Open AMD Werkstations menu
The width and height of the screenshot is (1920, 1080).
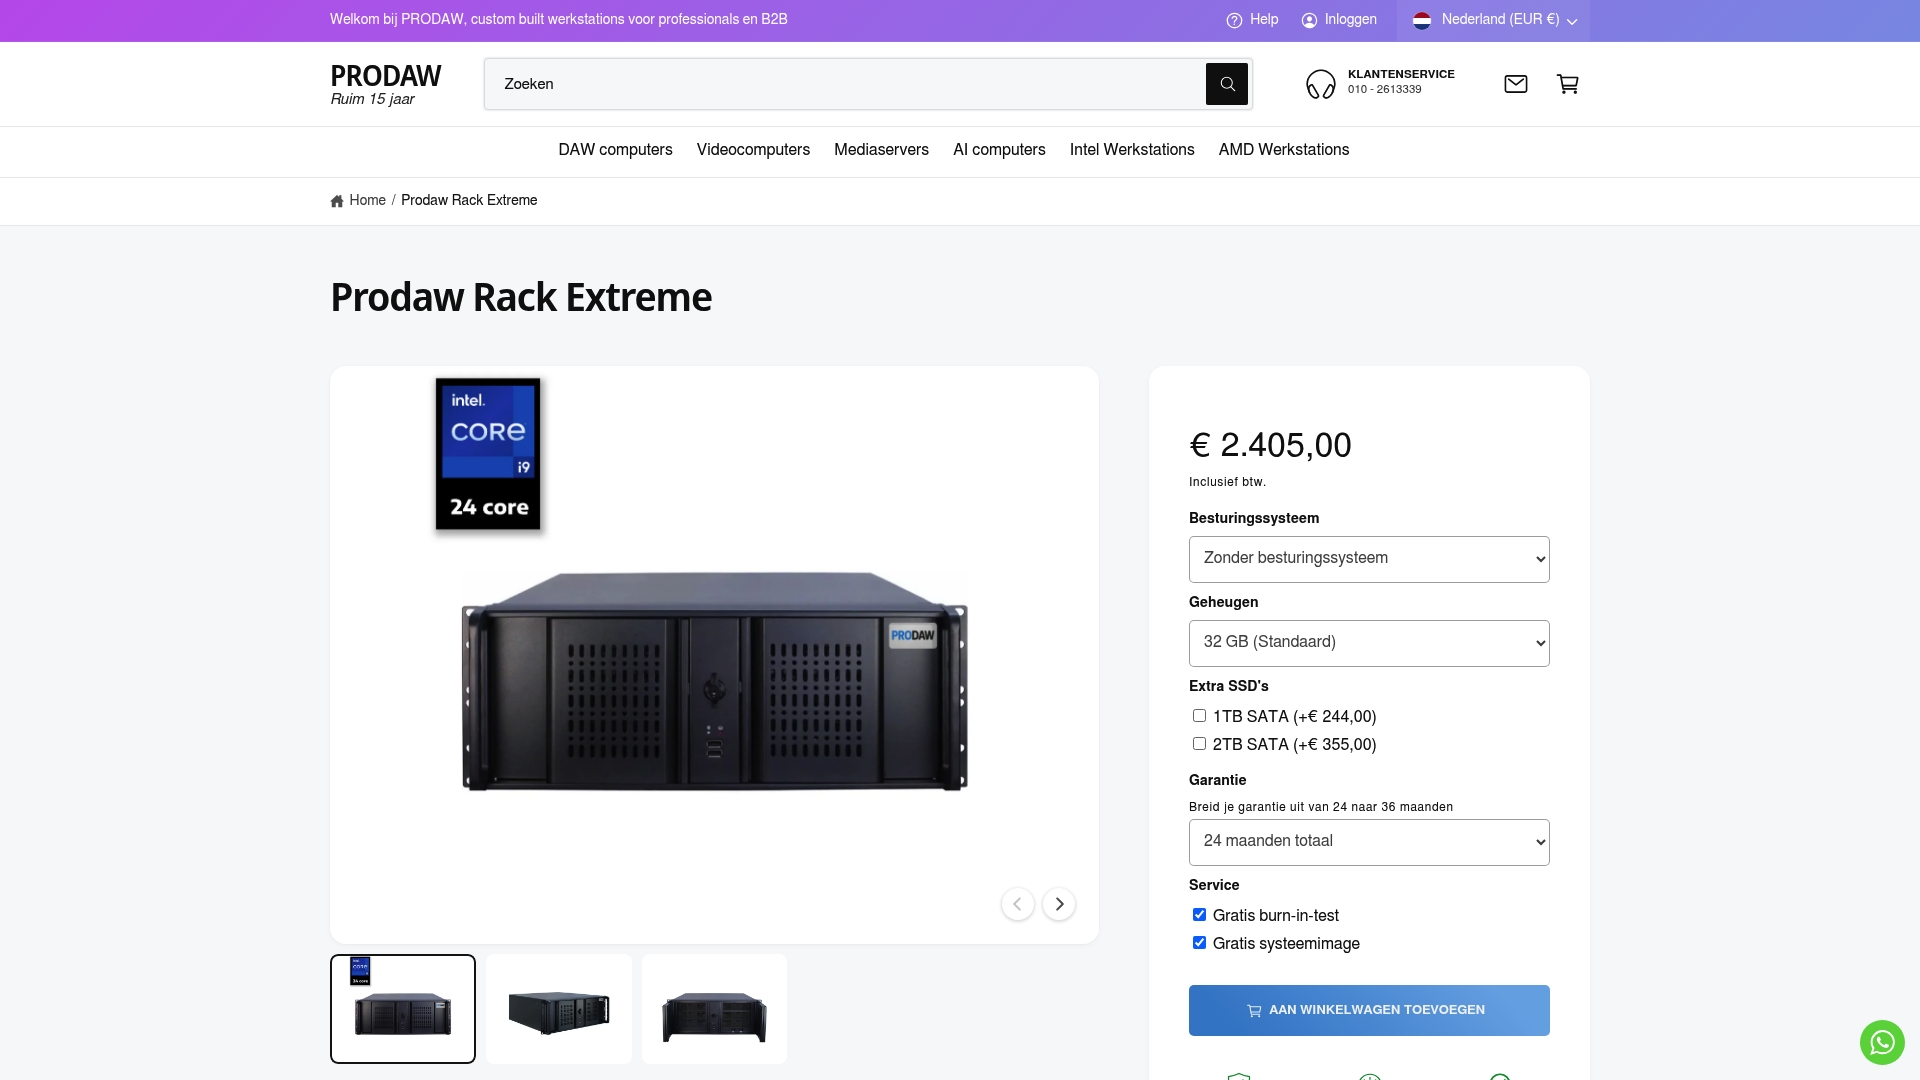click(1284, 150)
